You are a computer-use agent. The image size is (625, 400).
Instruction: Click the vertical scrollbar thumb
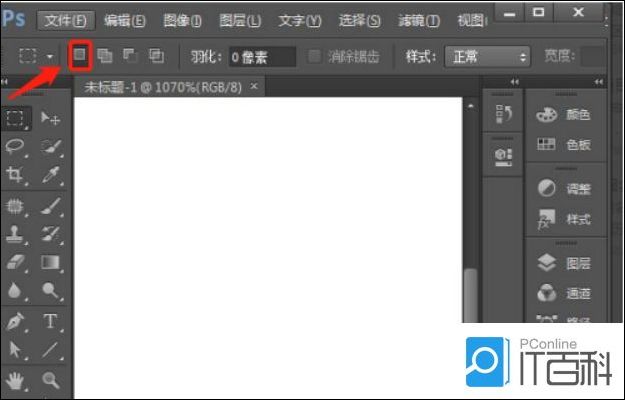(x=471, y=294)
